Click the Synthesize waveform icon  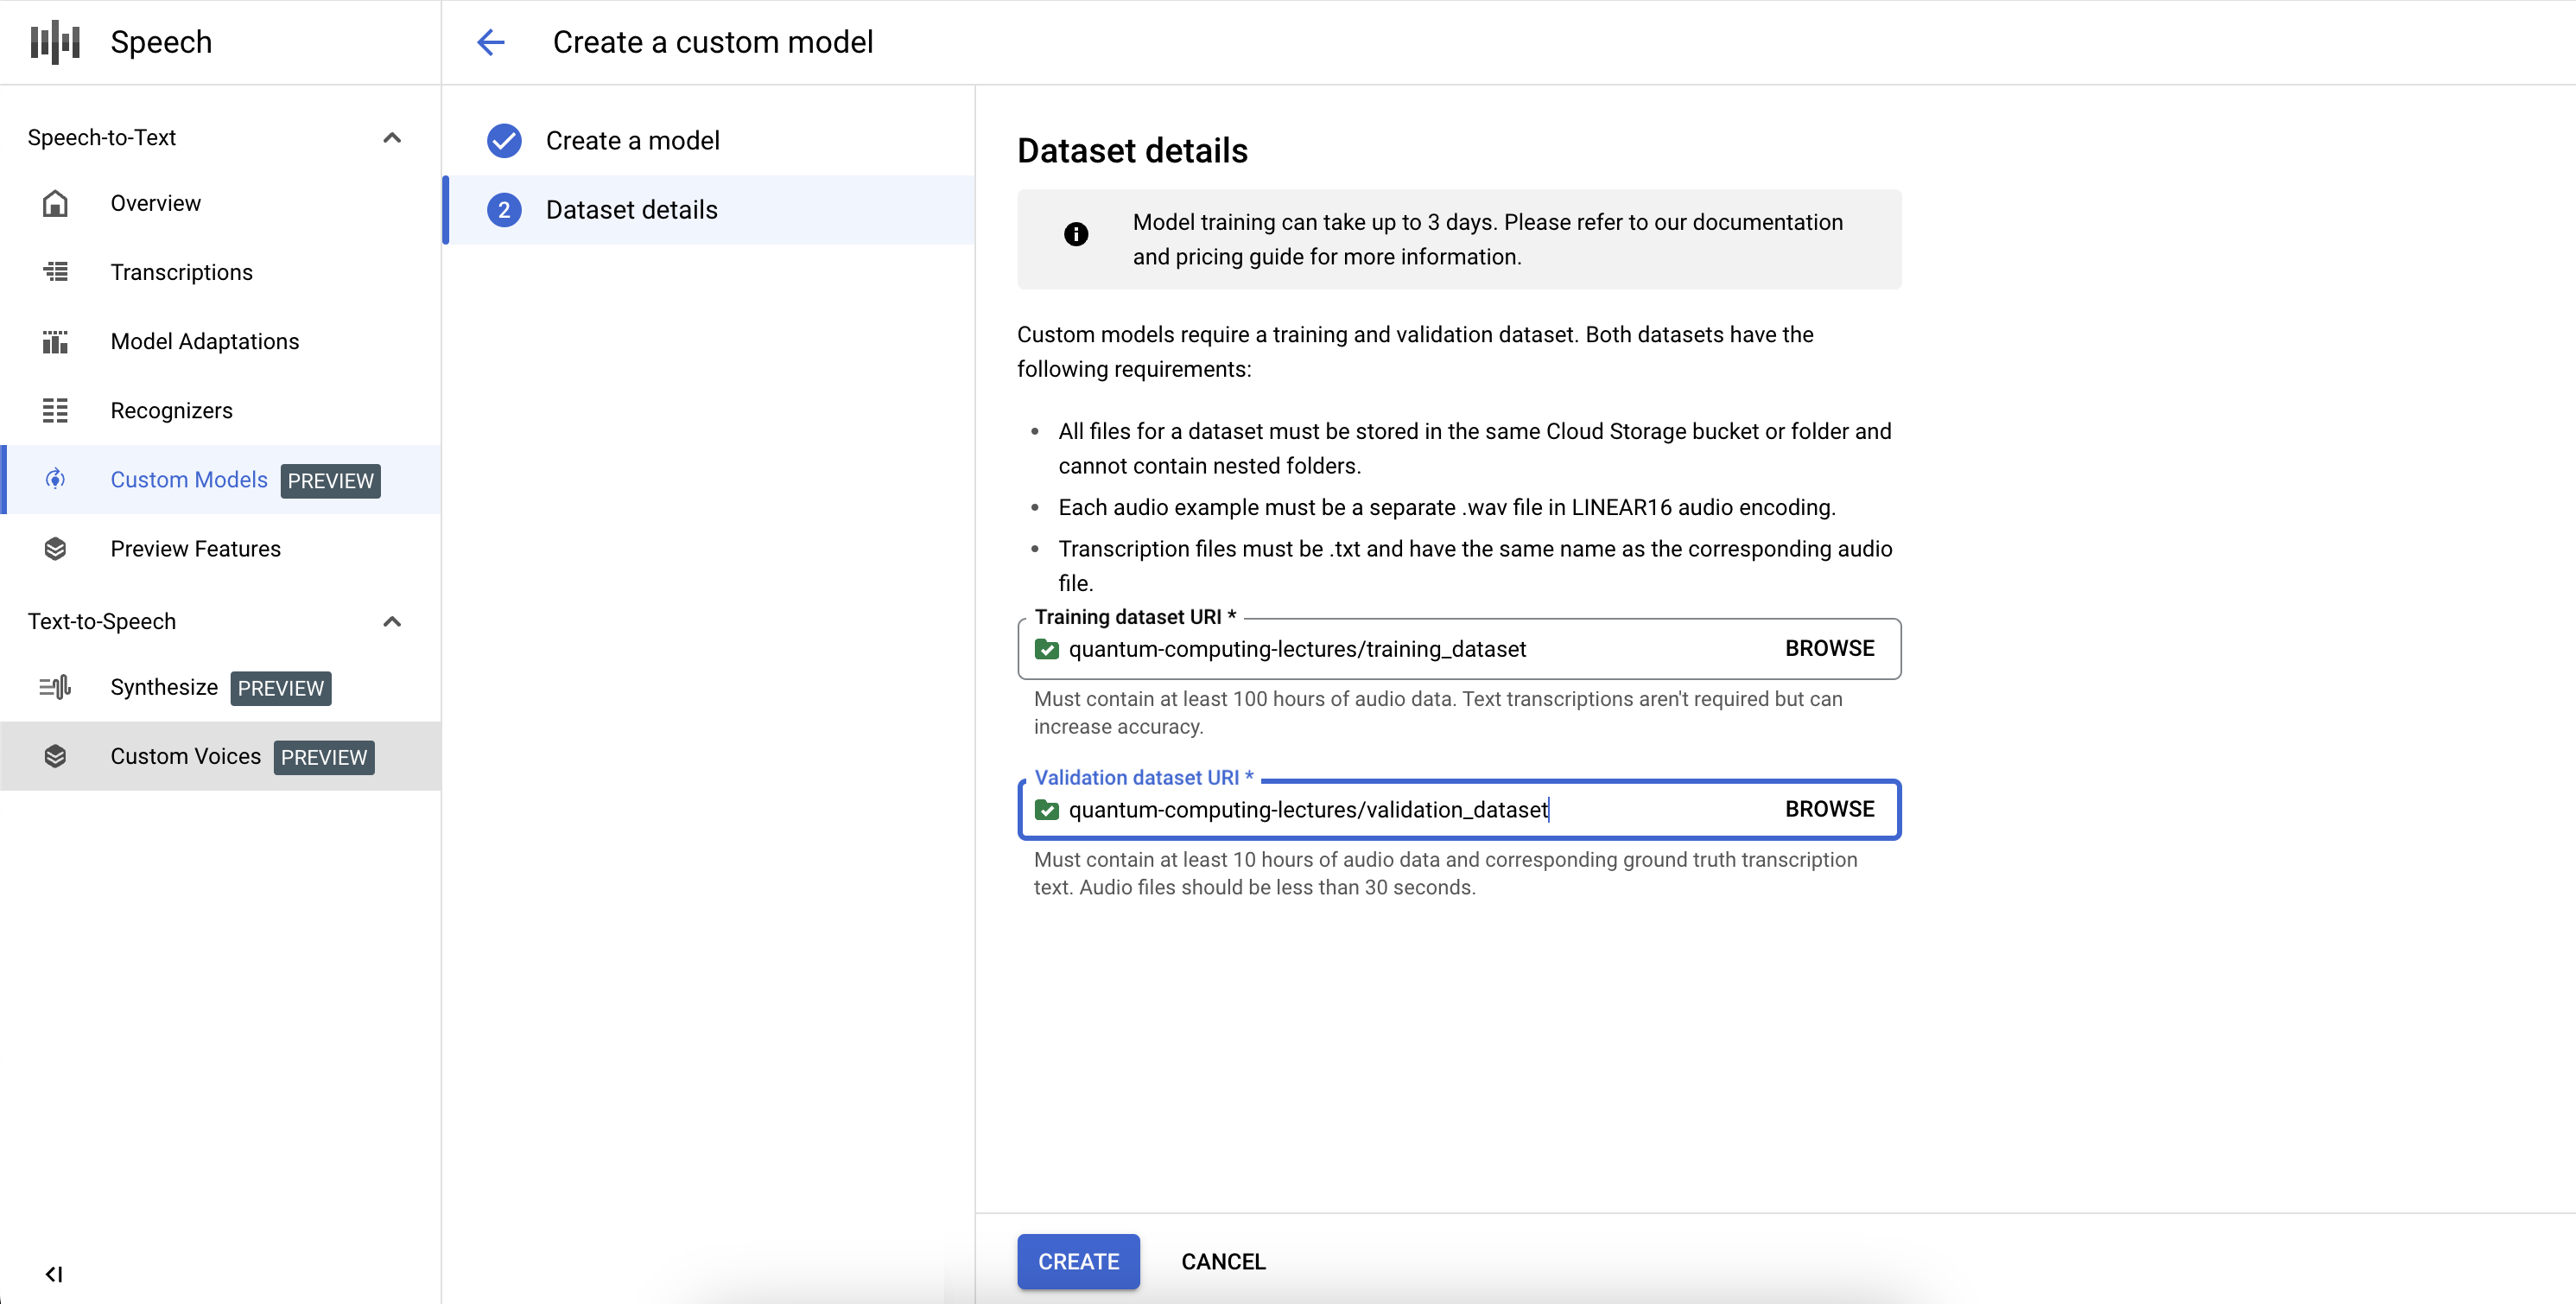(56, 687)
